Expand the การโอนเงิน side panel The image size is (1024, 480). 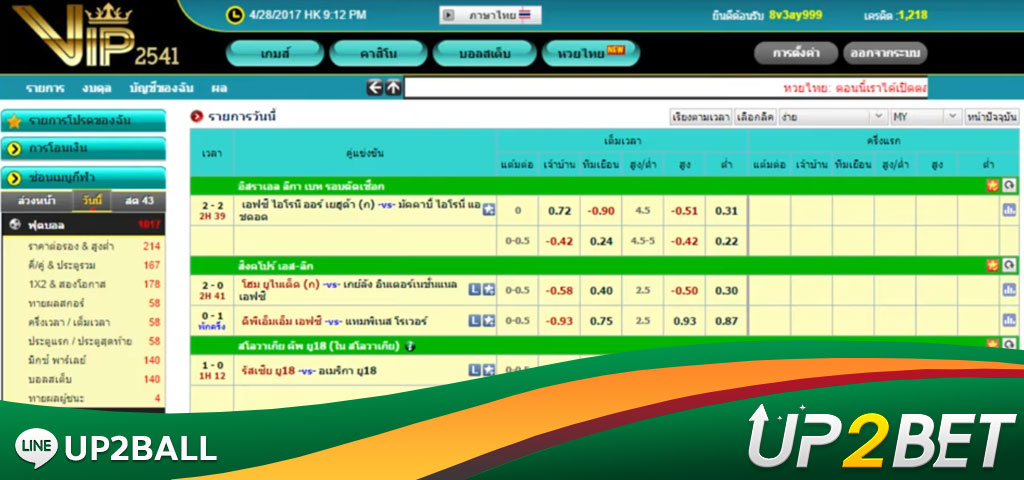pos(83,149)
